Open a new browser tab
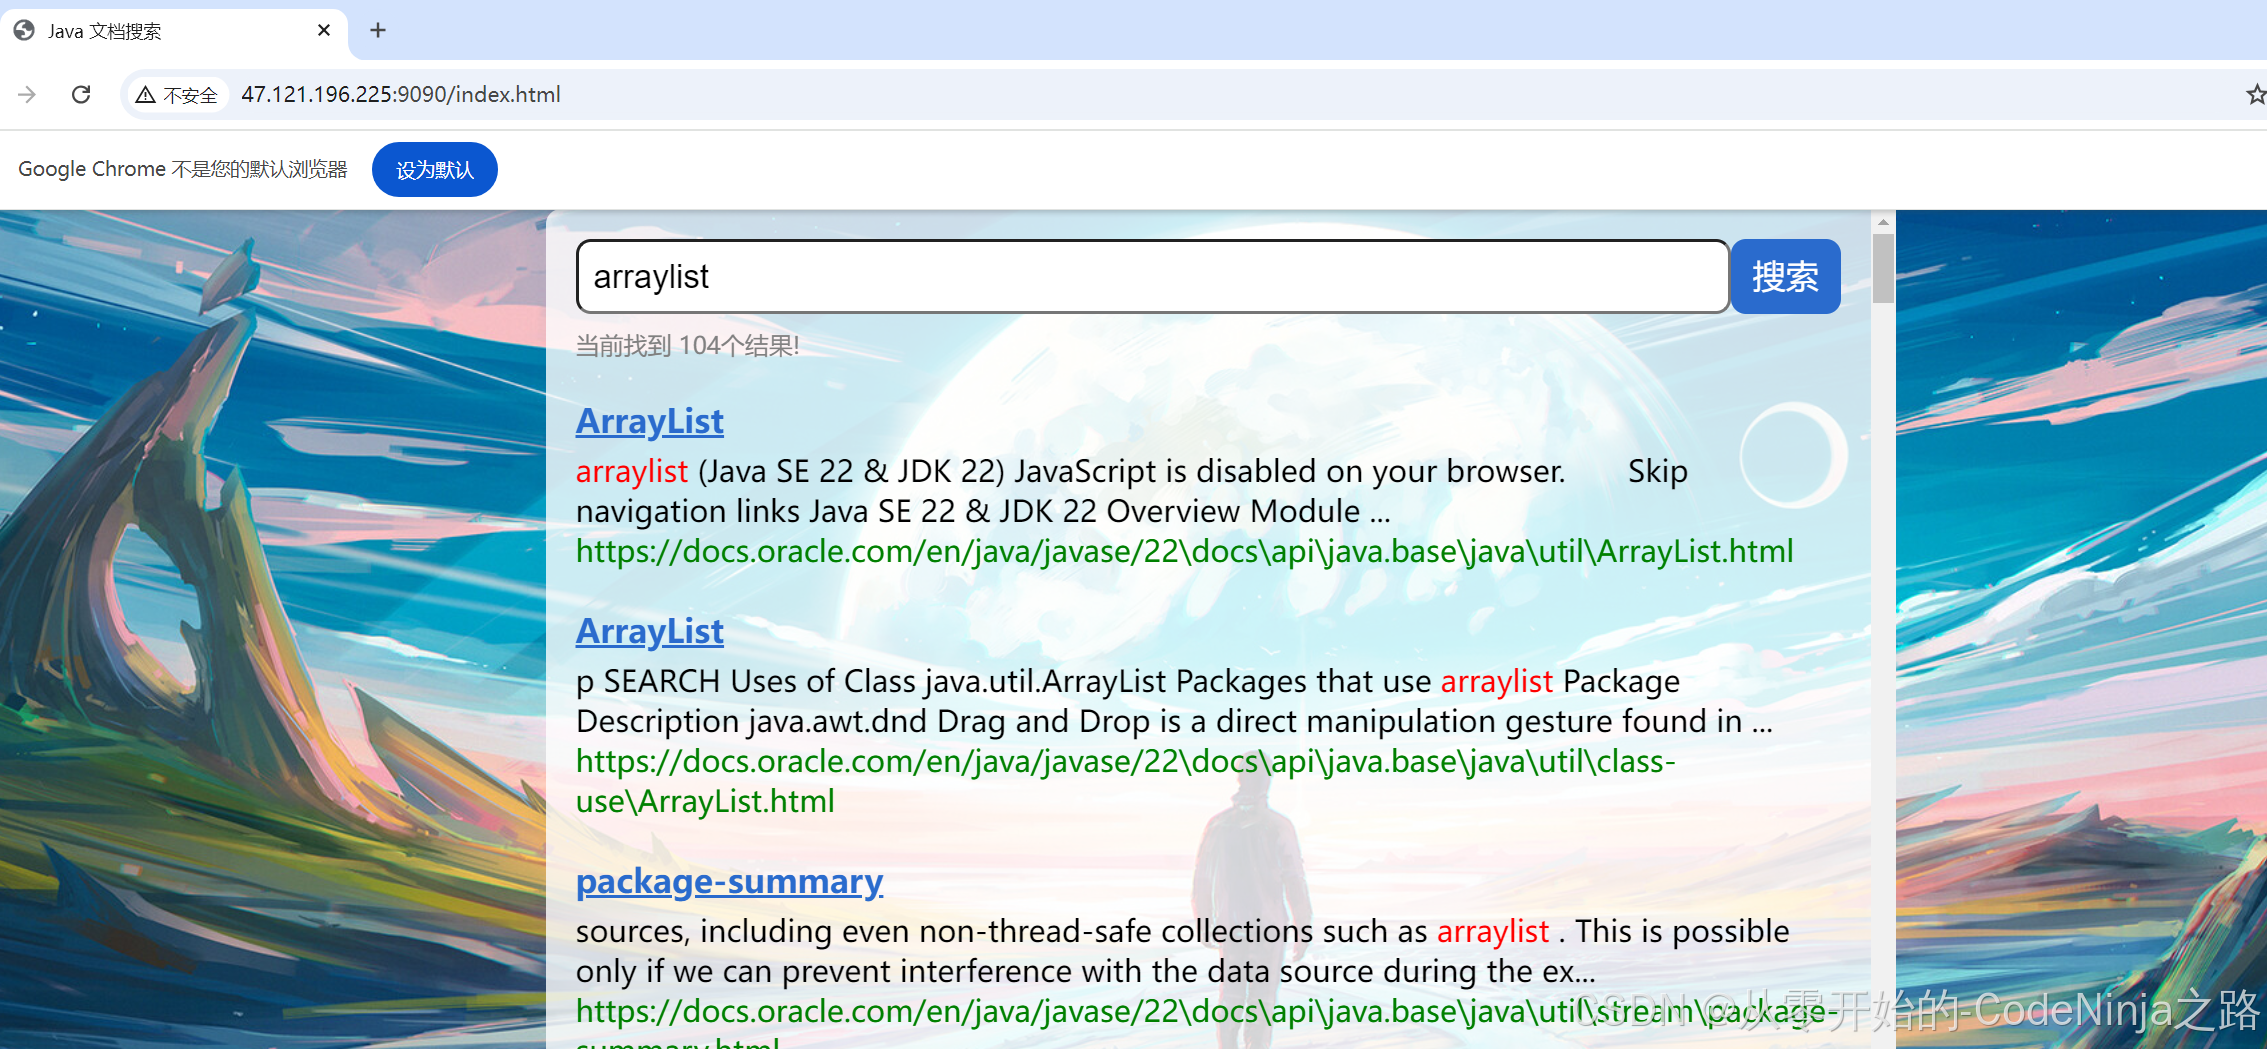Screen dimensions: 2267x1049 [x=378, y=30]
